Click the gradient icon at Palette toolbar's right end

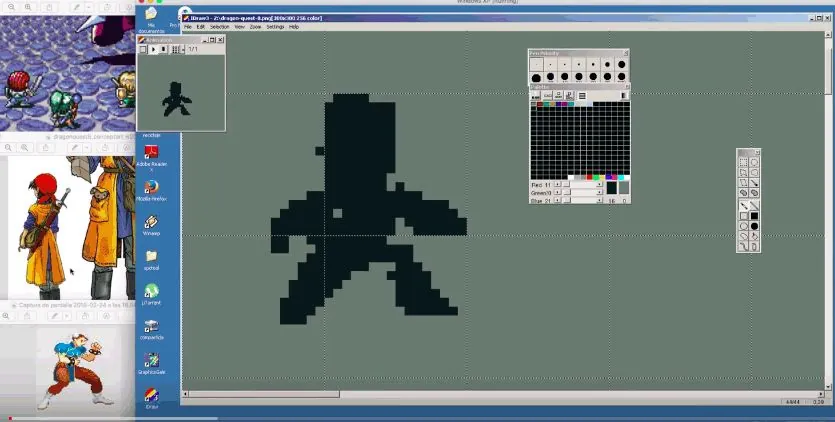625,96
